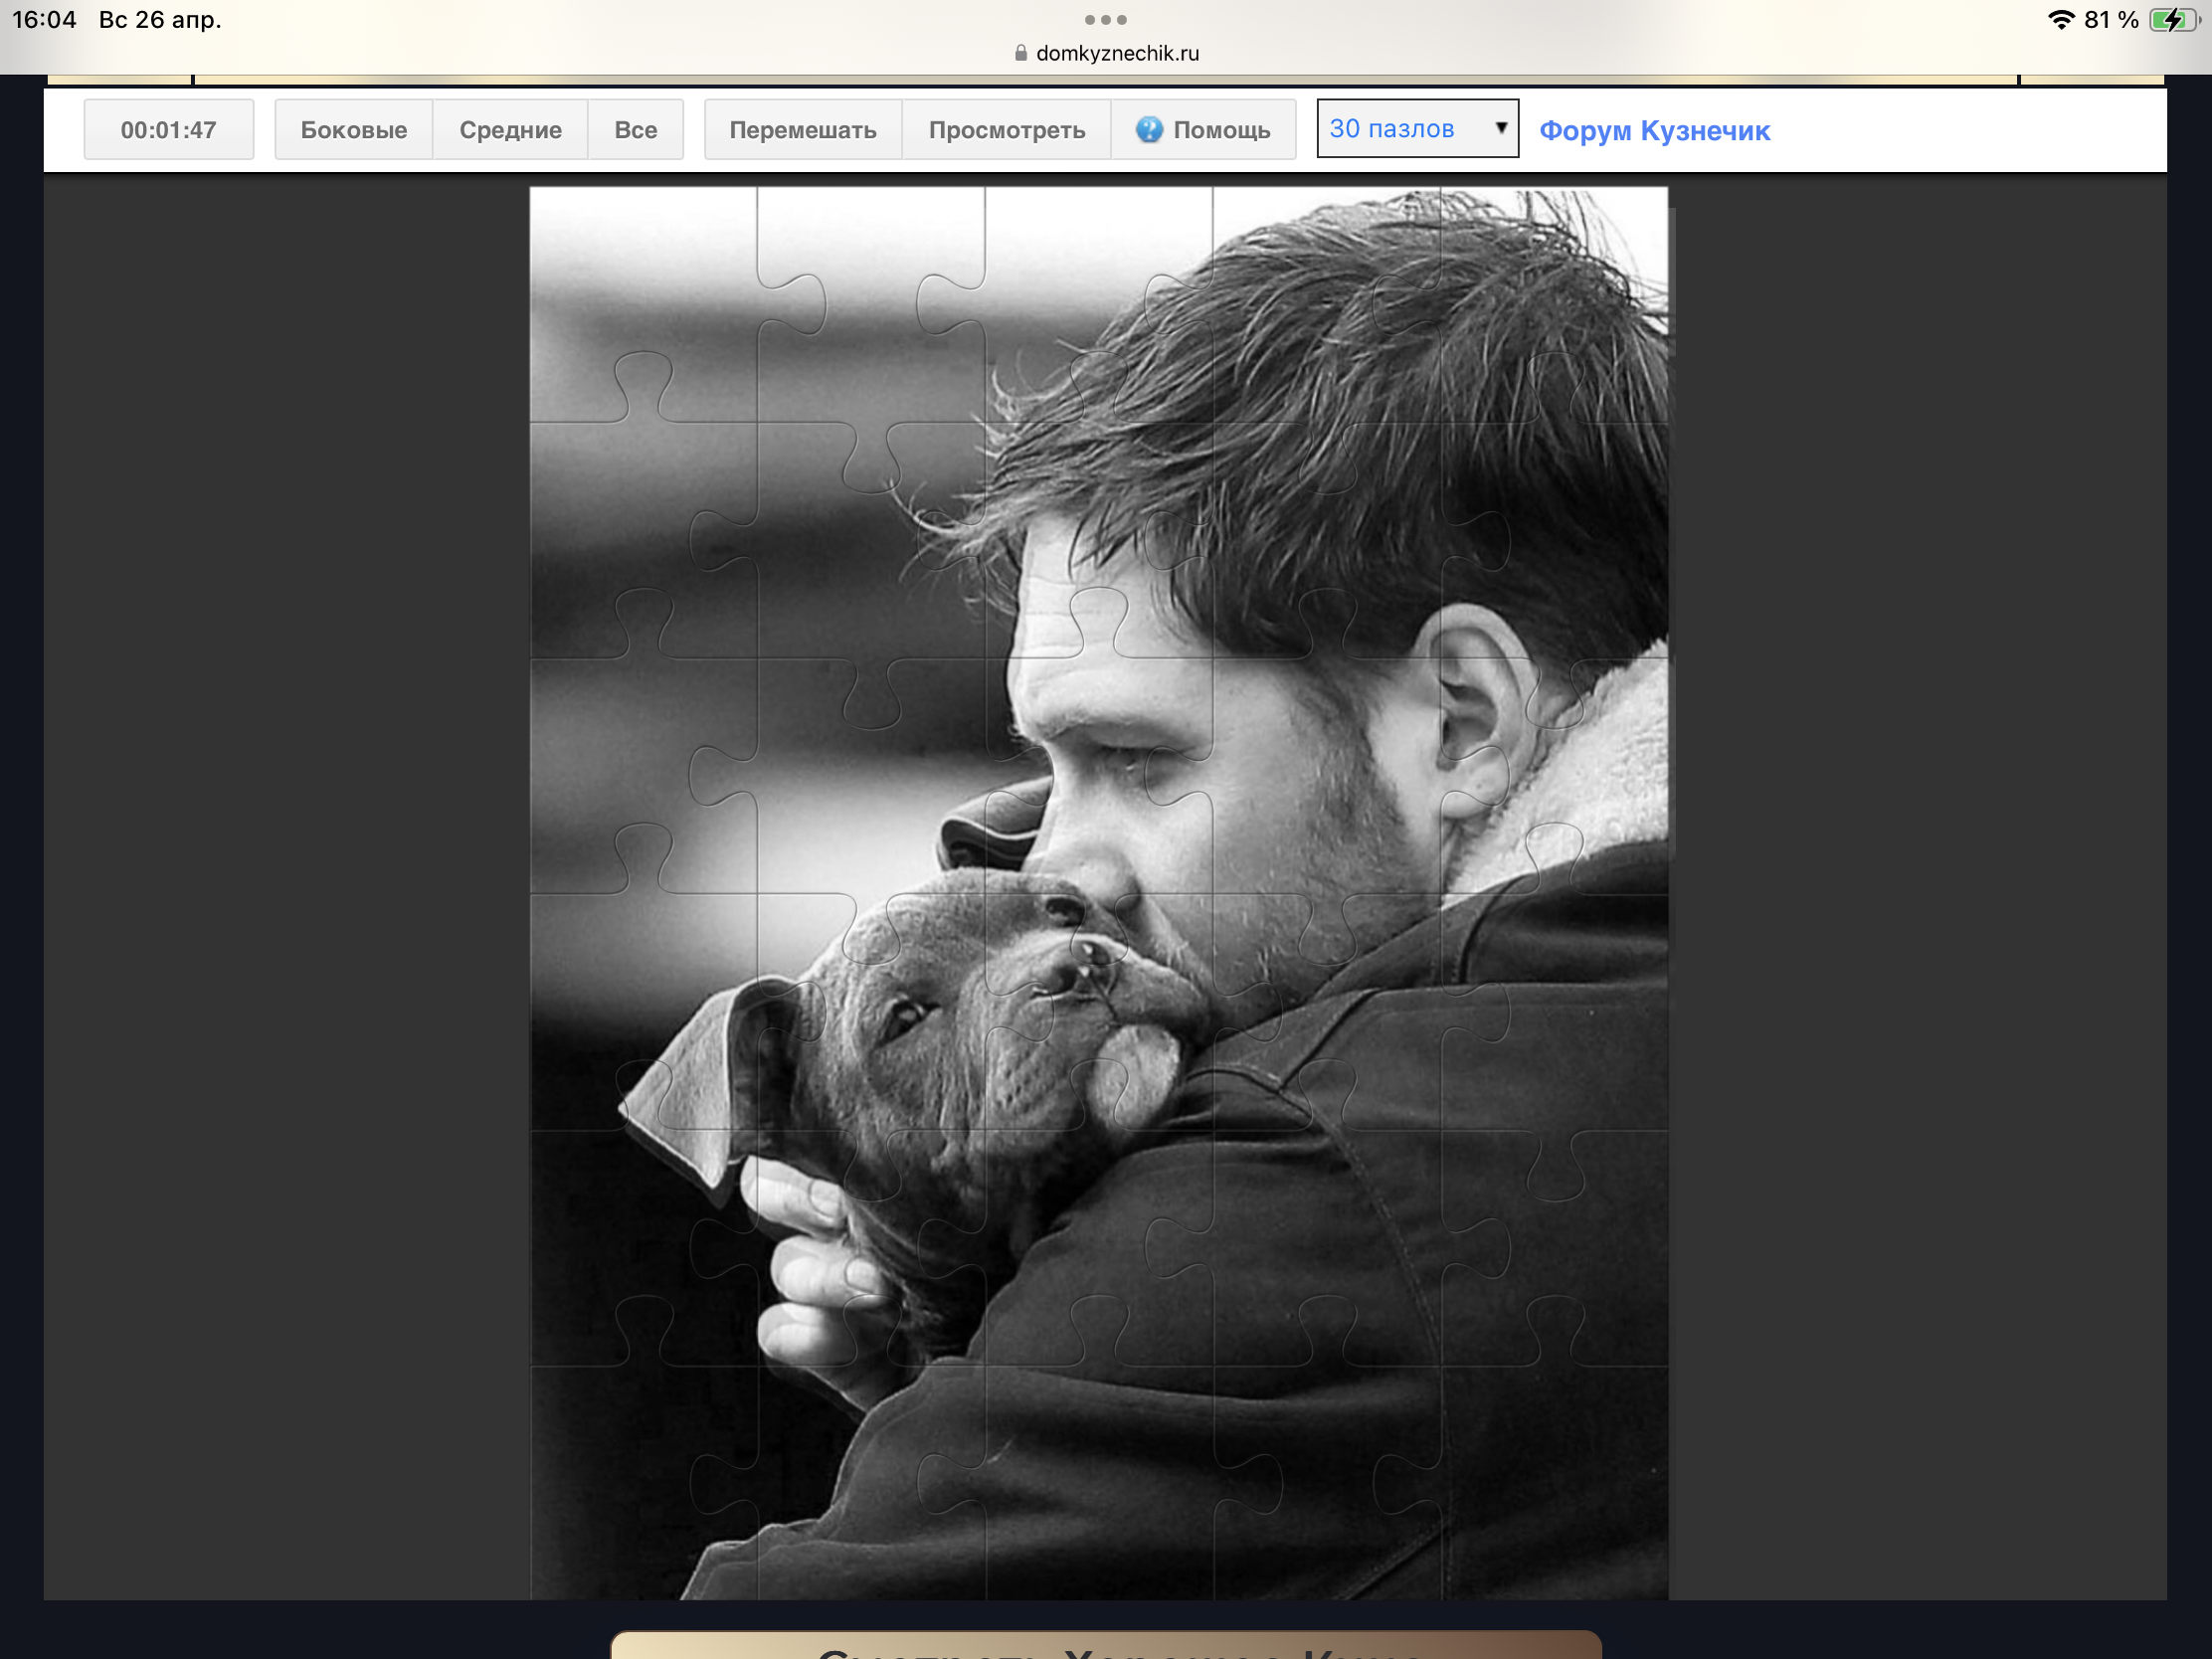This screenshot has height=1659, width=2212.
Task: Tap the Wi-Fi status icon
Action: pos(2060,20)
